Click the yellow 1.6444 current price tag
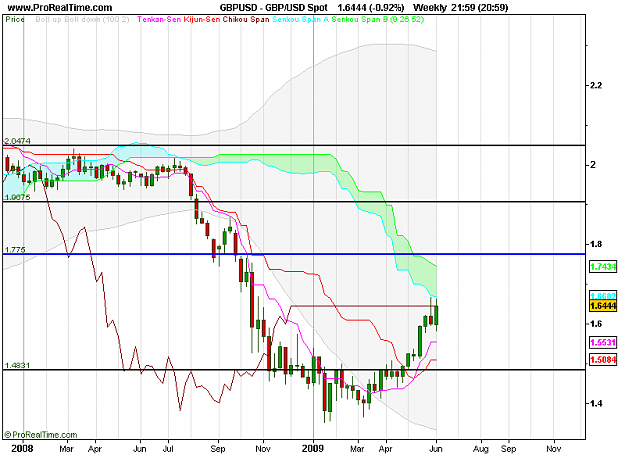This screenshot has width=625, height=469. click(603, 306)
